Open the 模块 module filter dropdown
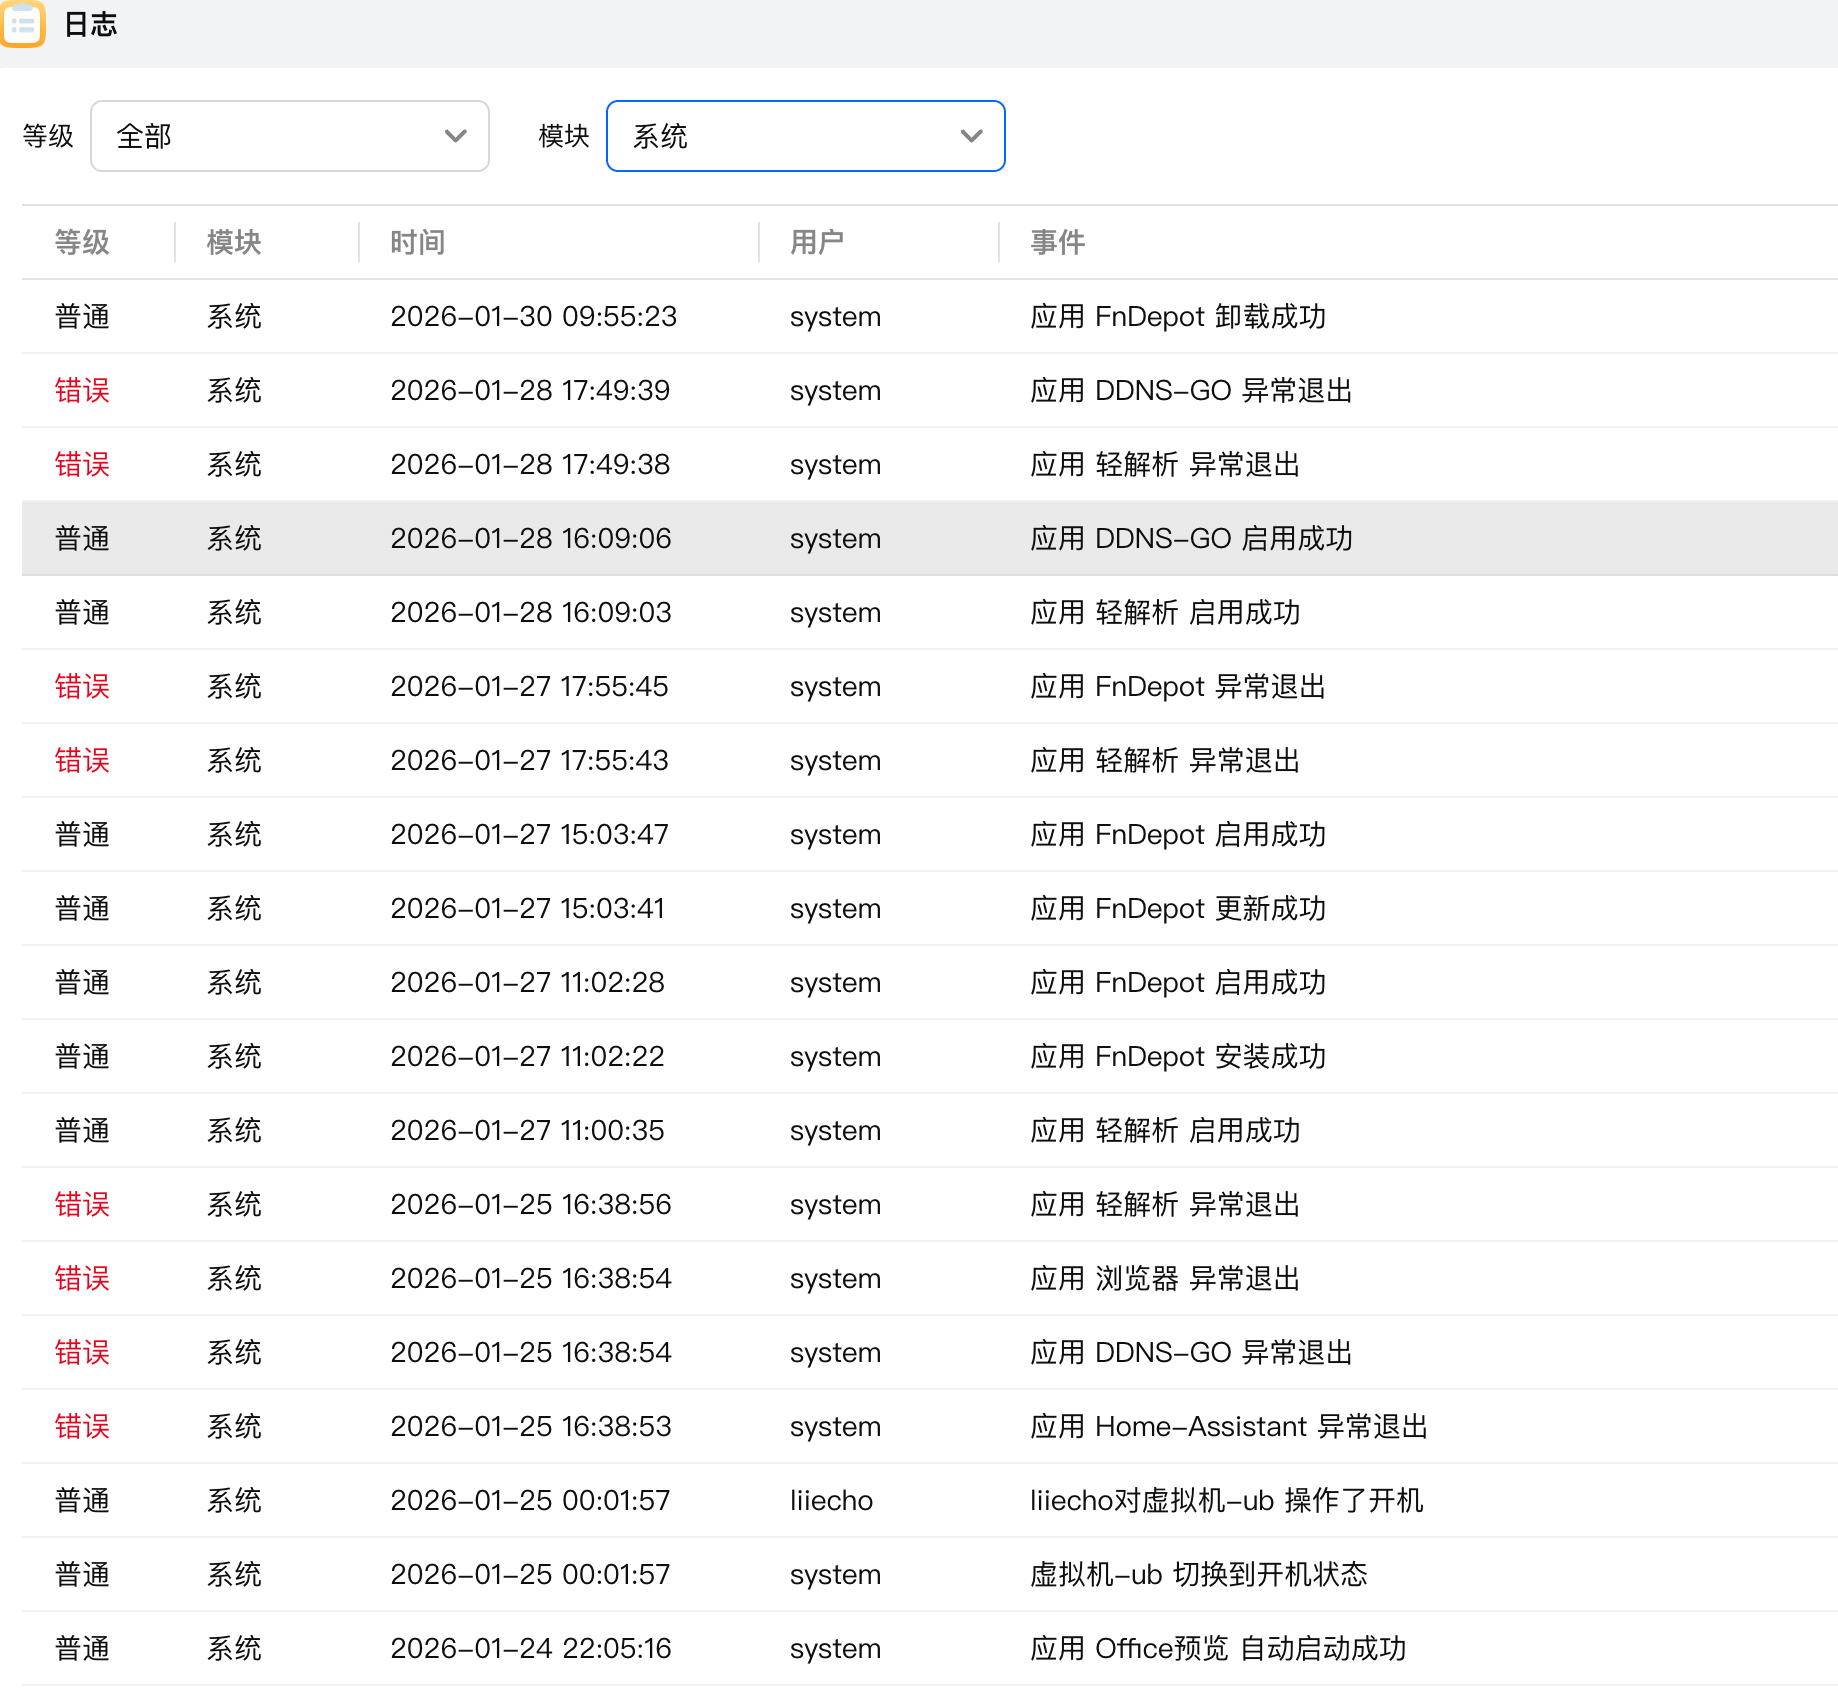The height and width of the screenshot is (1708, 1838). click(x=805, y=136)
